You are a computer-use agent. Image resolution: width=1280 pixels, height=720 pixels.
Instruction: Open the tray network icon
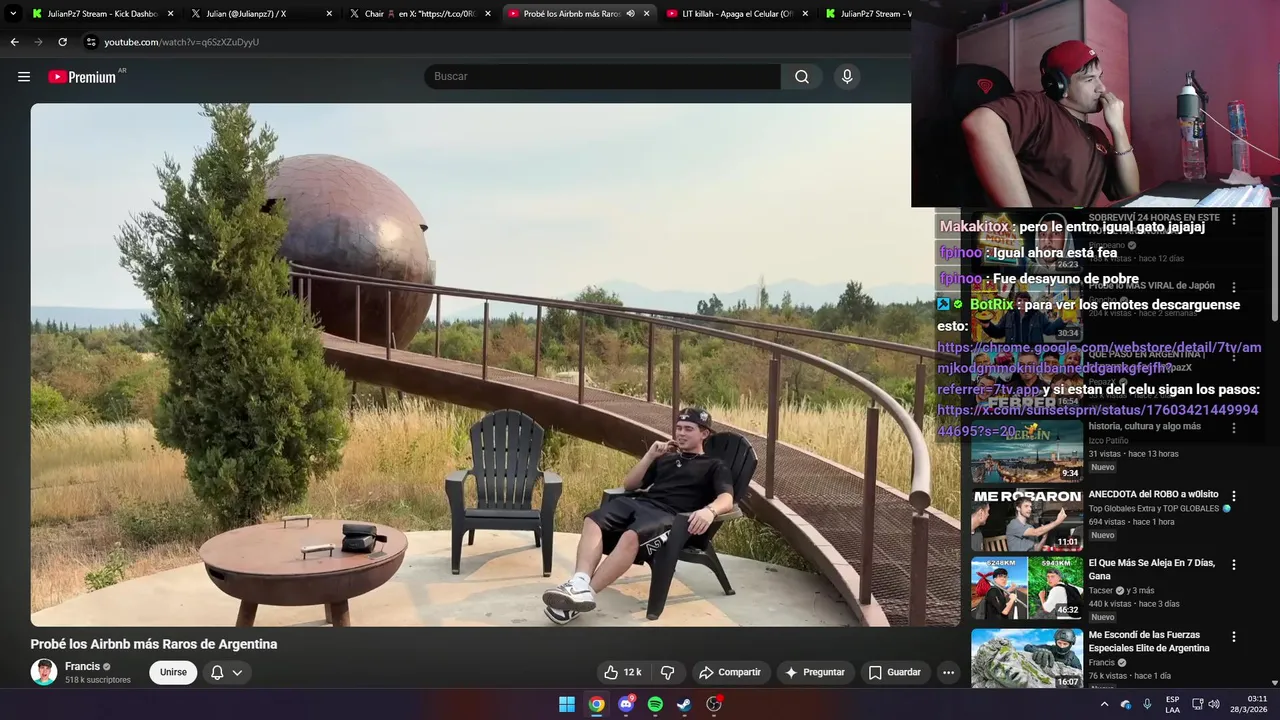[x=1198, y=704]
